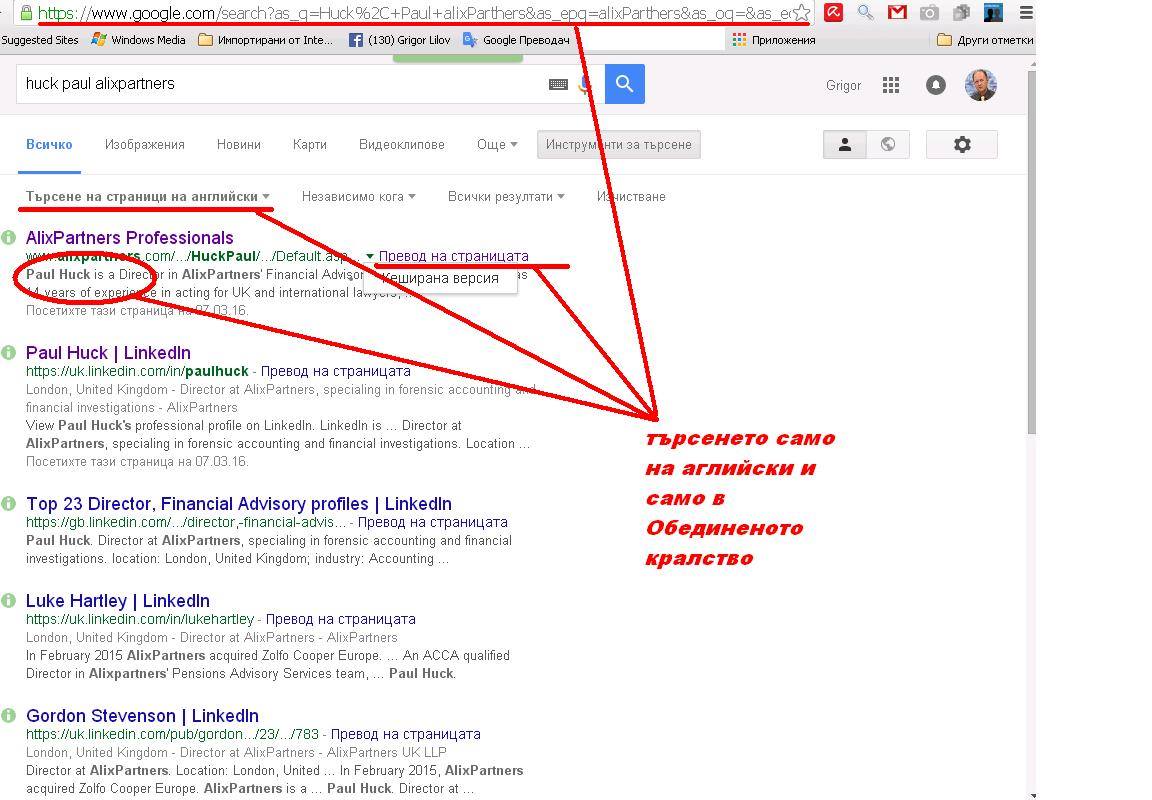Open the Windows Media bookmark
The image size is (1152, 800).
tap(138, 40)
